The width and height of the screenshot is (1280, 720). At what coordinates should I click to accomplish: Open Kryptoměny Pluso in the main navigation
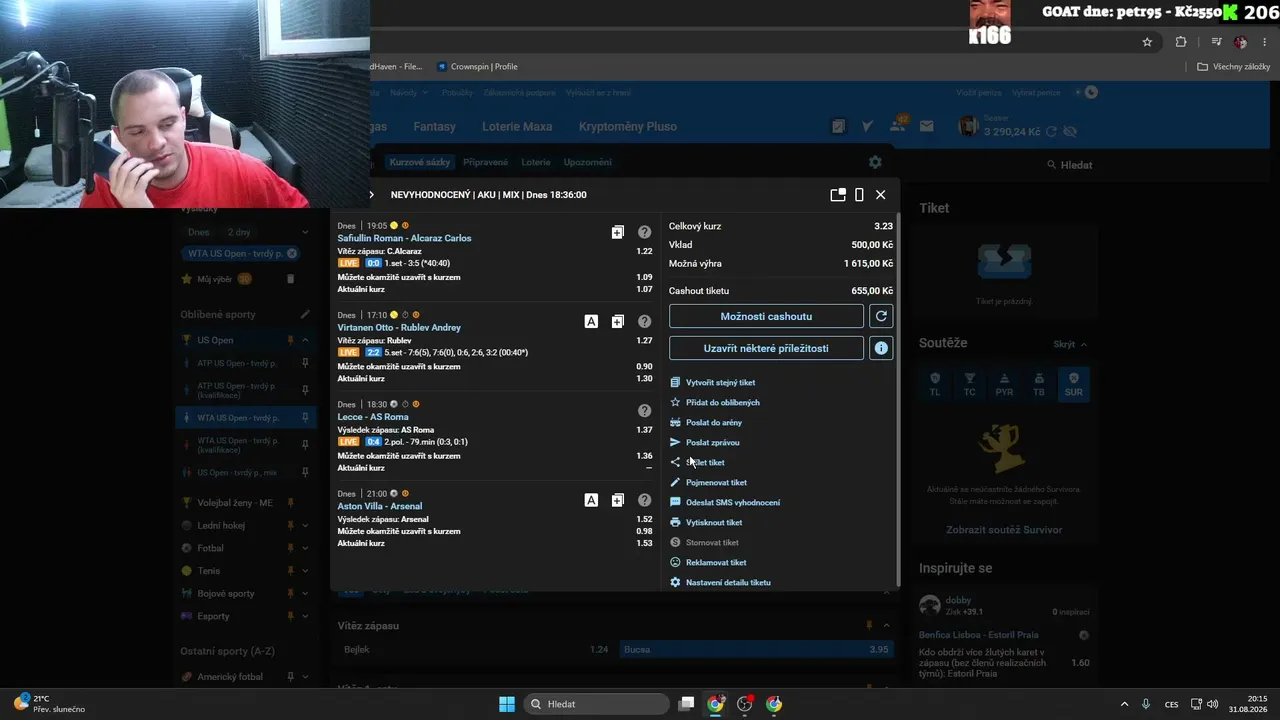click(x=628, y=127)
